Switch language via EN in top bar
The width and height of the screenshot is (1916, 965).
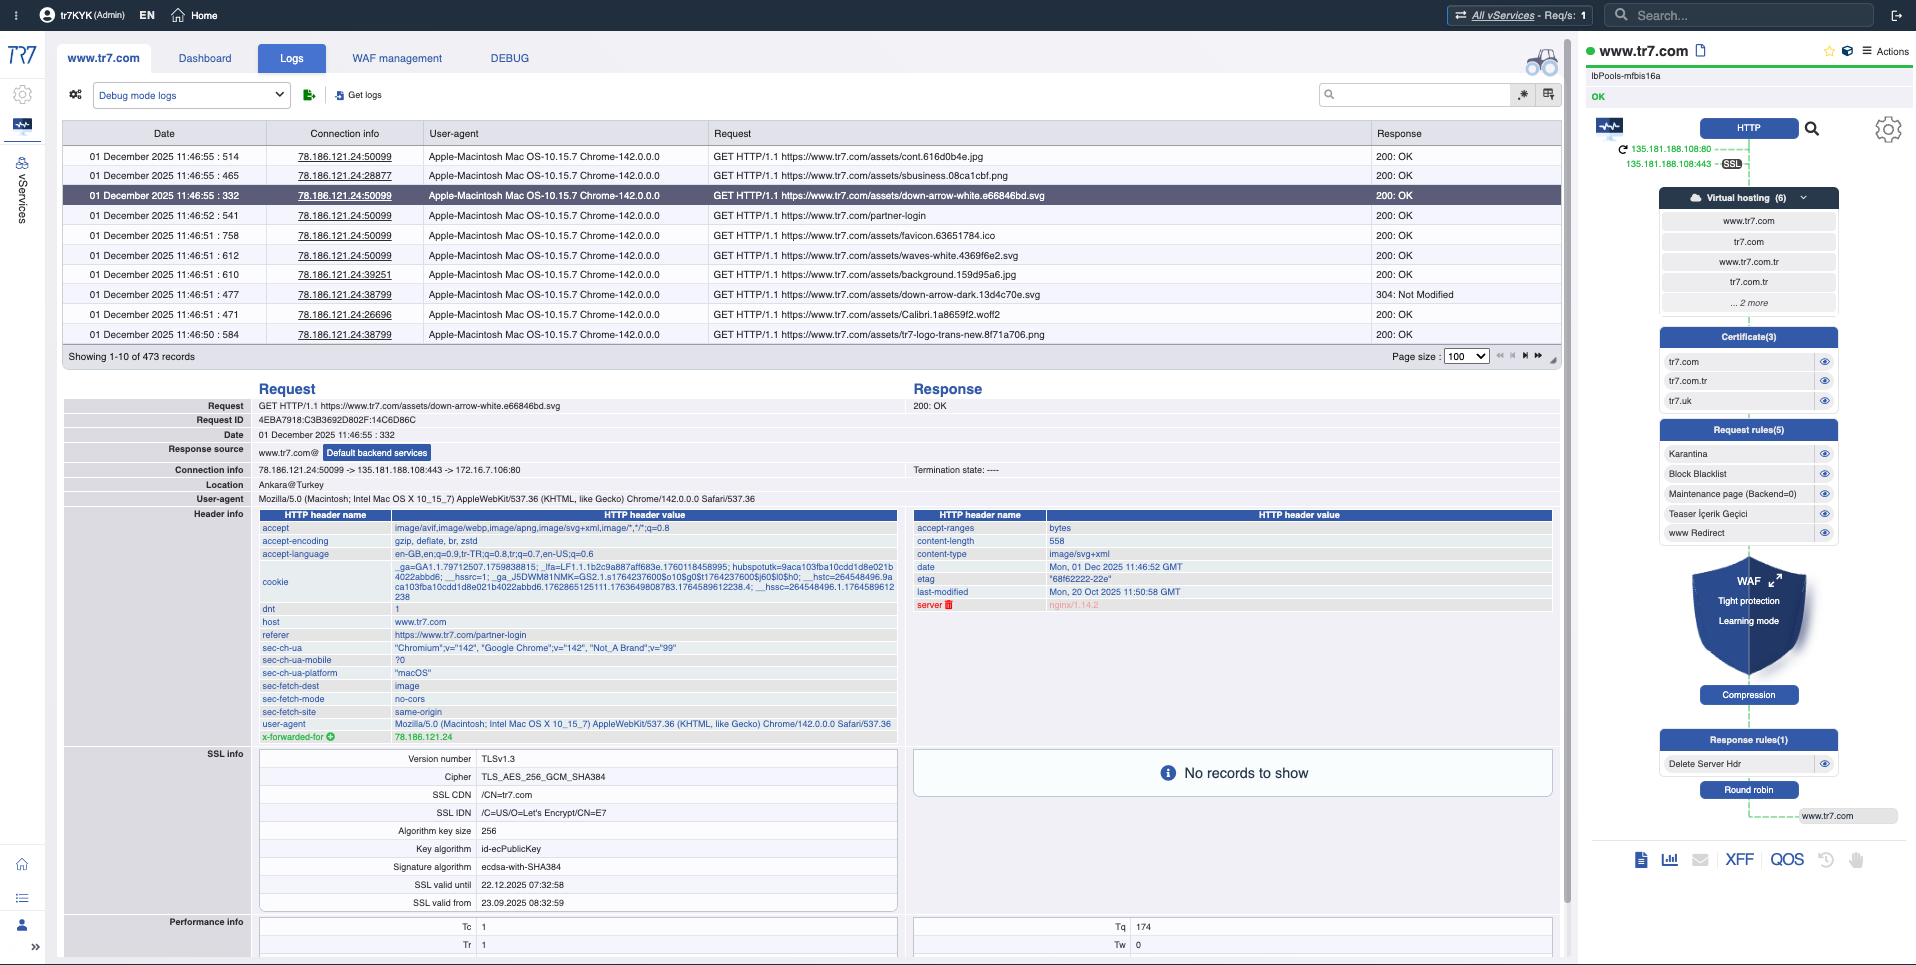pyautogui.click(x=147, y=15)
